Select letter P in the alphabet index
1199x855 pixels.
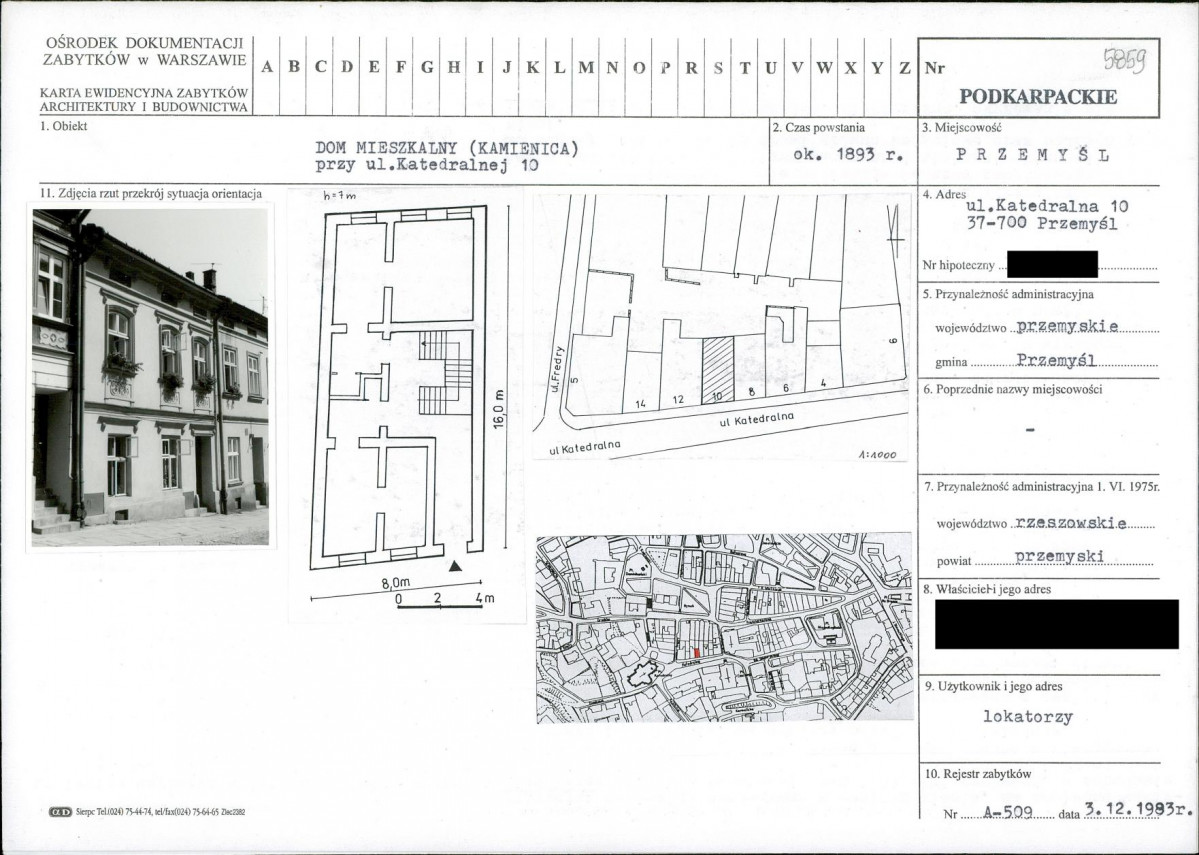point(665,67)
